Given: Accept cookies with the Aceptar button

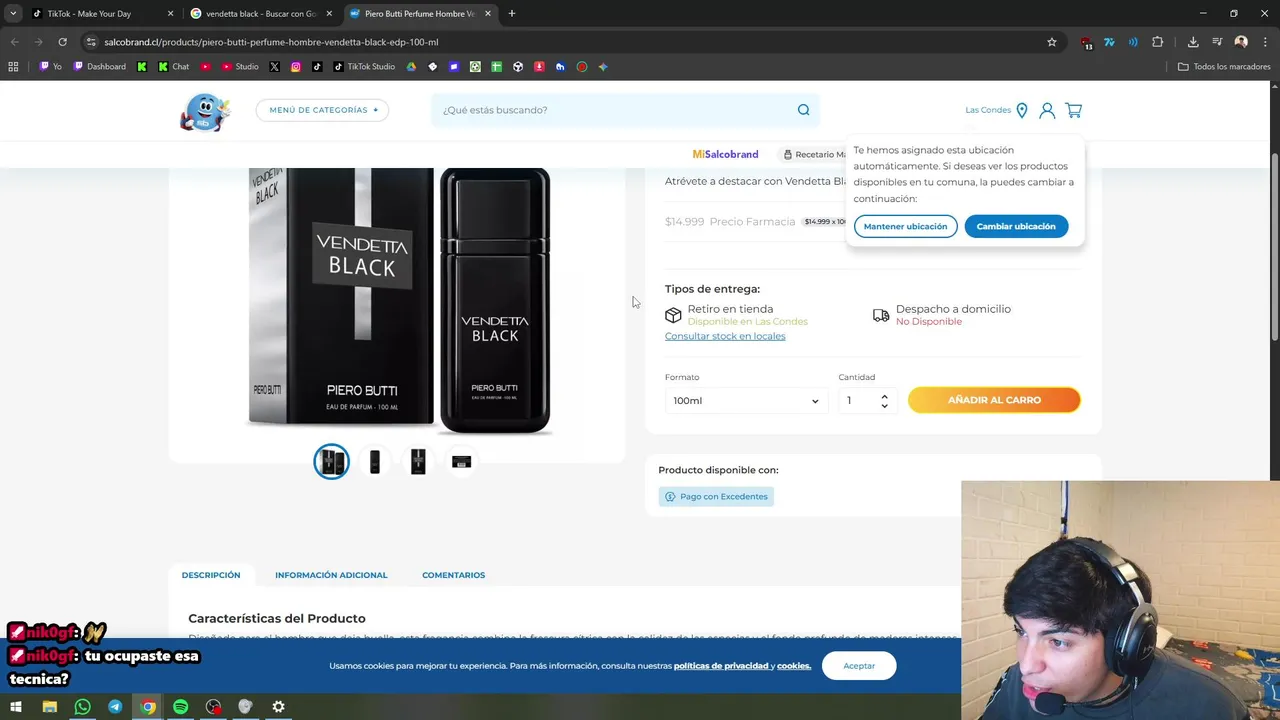Looking at the screenshot, I should point(859,666).
